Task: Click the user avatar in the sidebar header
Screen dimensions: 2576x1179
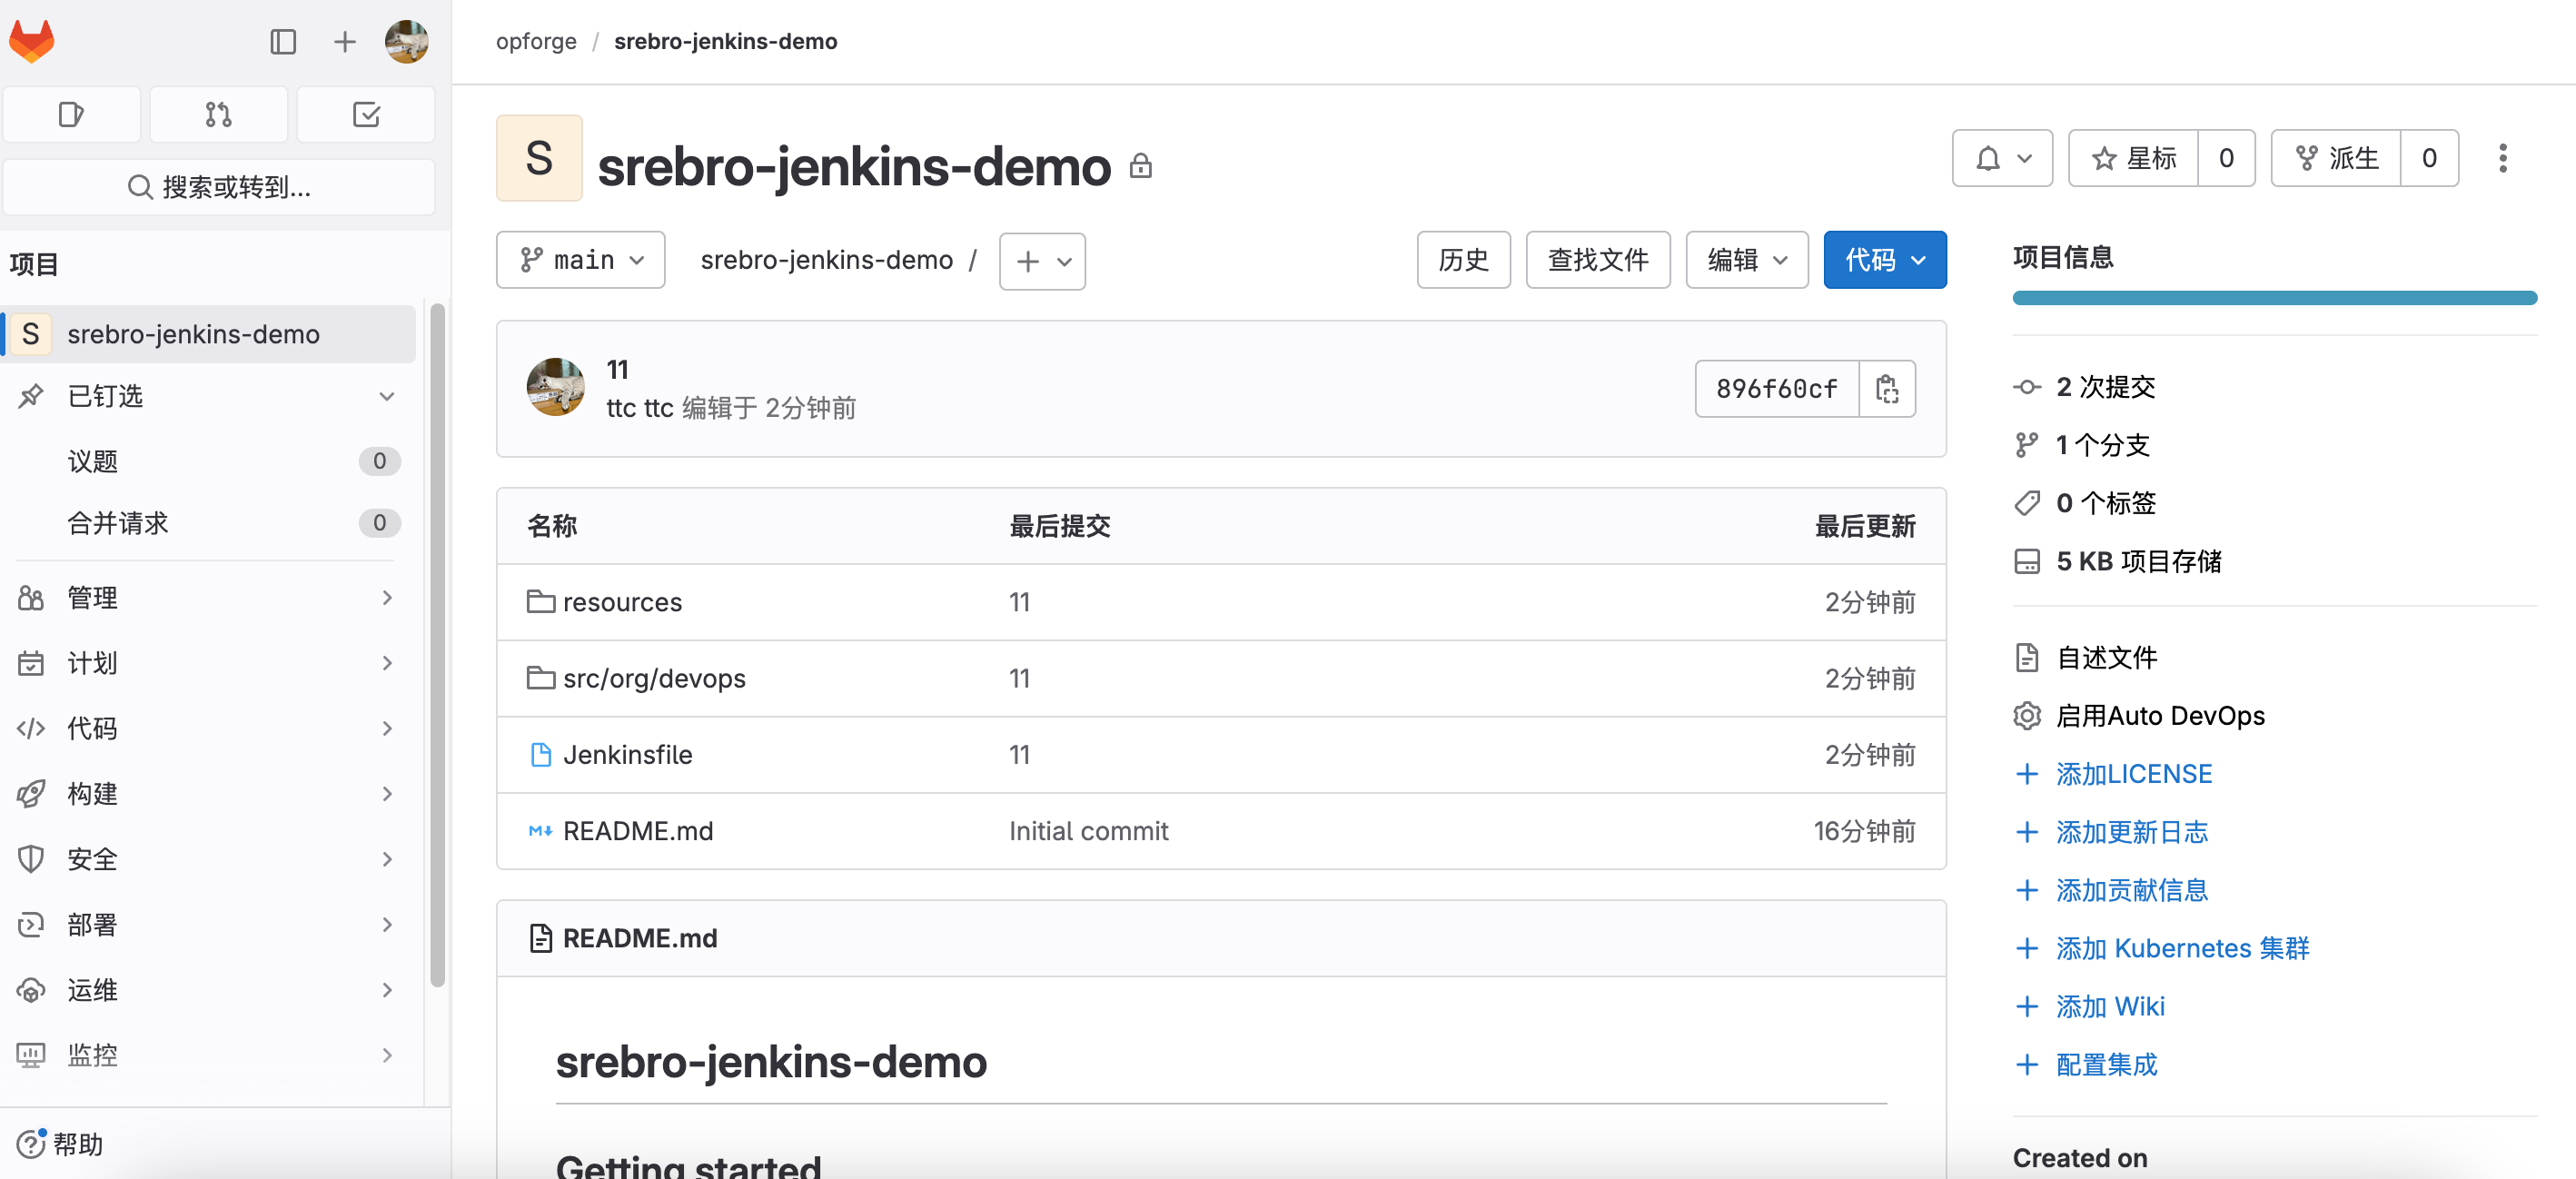Action: [407, 41]
